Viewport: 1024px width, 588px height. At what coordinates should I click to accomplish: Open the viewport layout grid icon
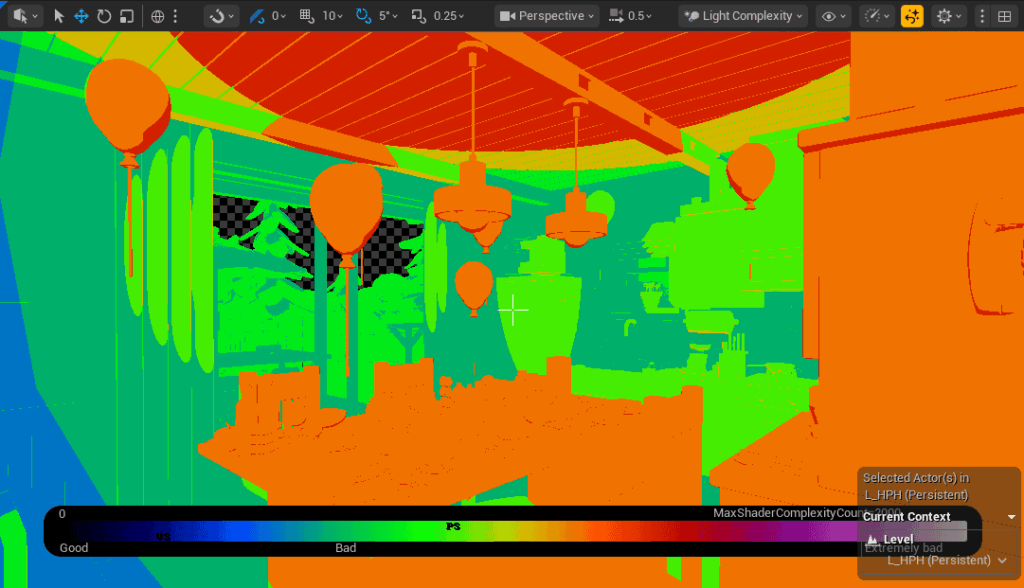(x=1004, y=16)
